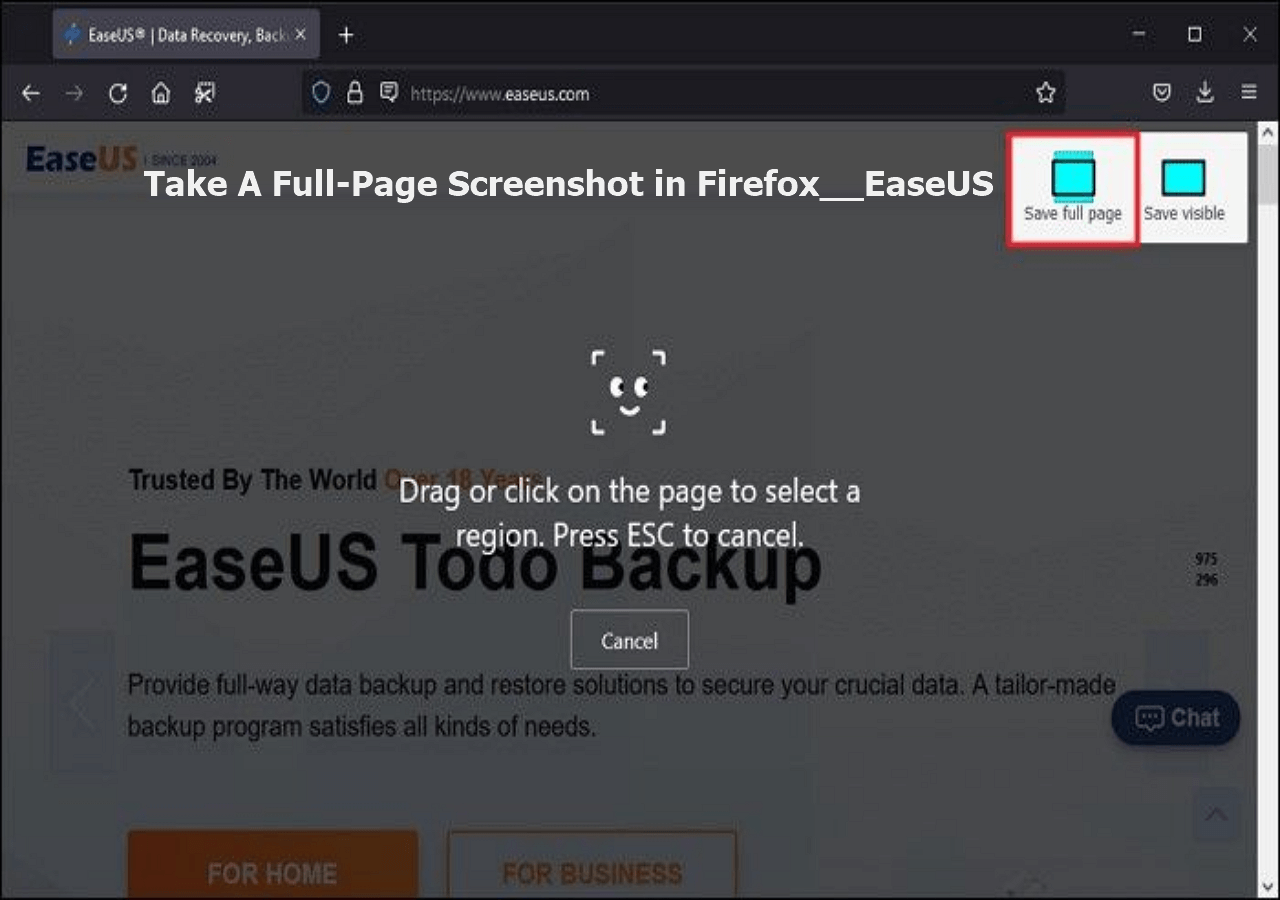Open a new tab with plus button

click(x=346, y=35)
